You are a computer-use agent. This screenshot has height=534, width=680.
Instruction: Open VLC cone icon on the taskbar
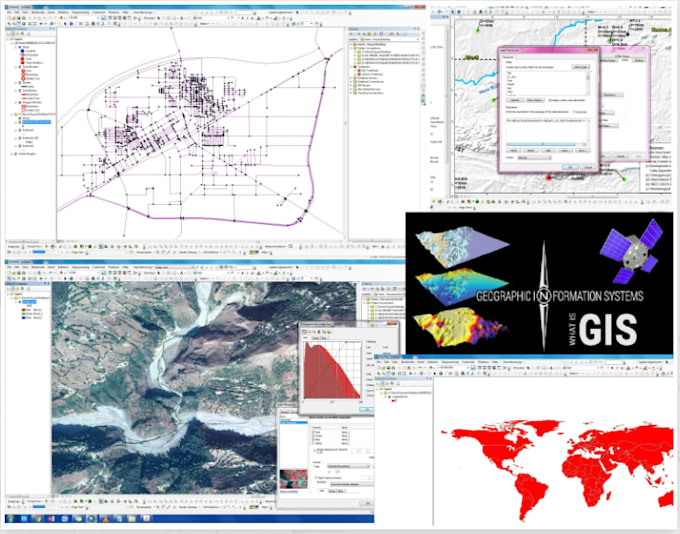(x=105, y=518)
